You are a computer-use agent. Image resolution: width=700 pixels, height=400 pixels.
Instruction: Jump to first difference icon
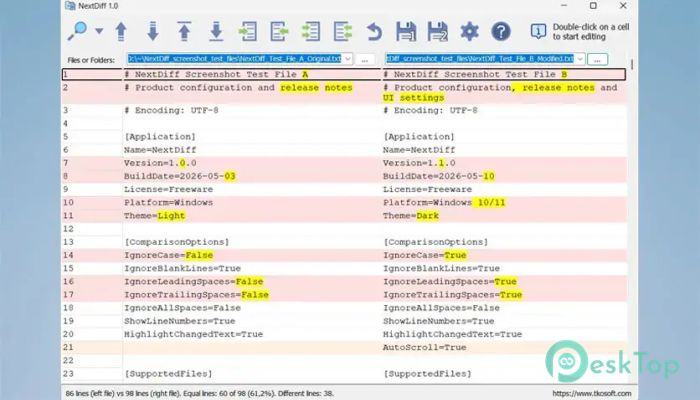[x=184, y=32]
